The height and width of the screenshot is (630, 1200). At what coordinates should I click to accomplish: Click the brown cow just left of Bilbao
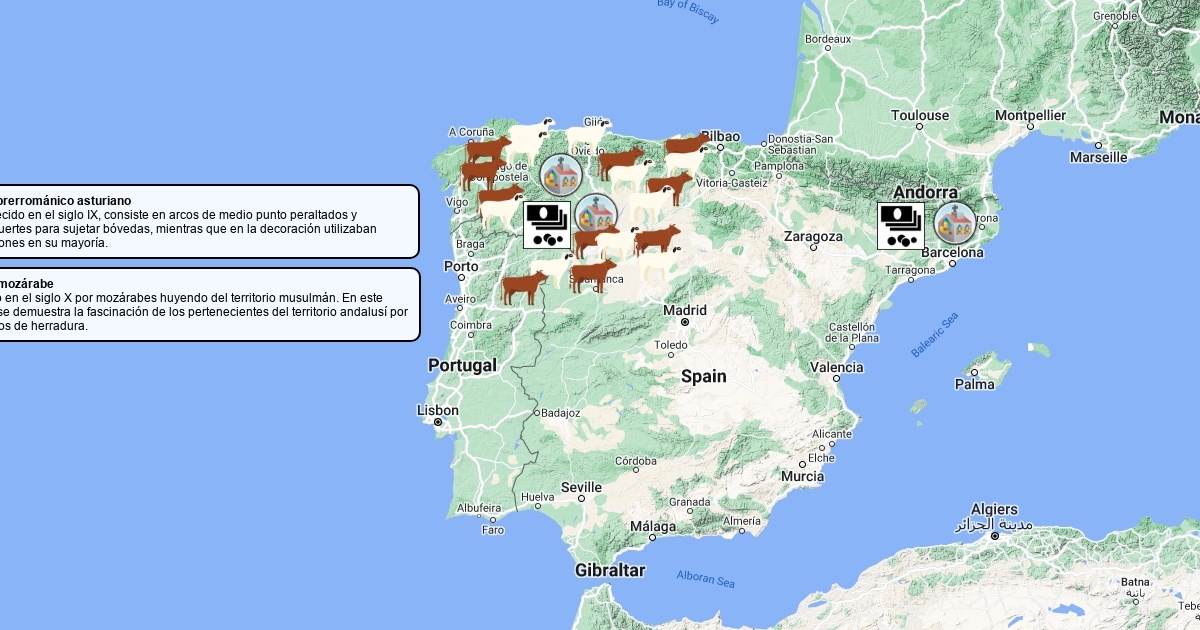click(x=687, y=151)
